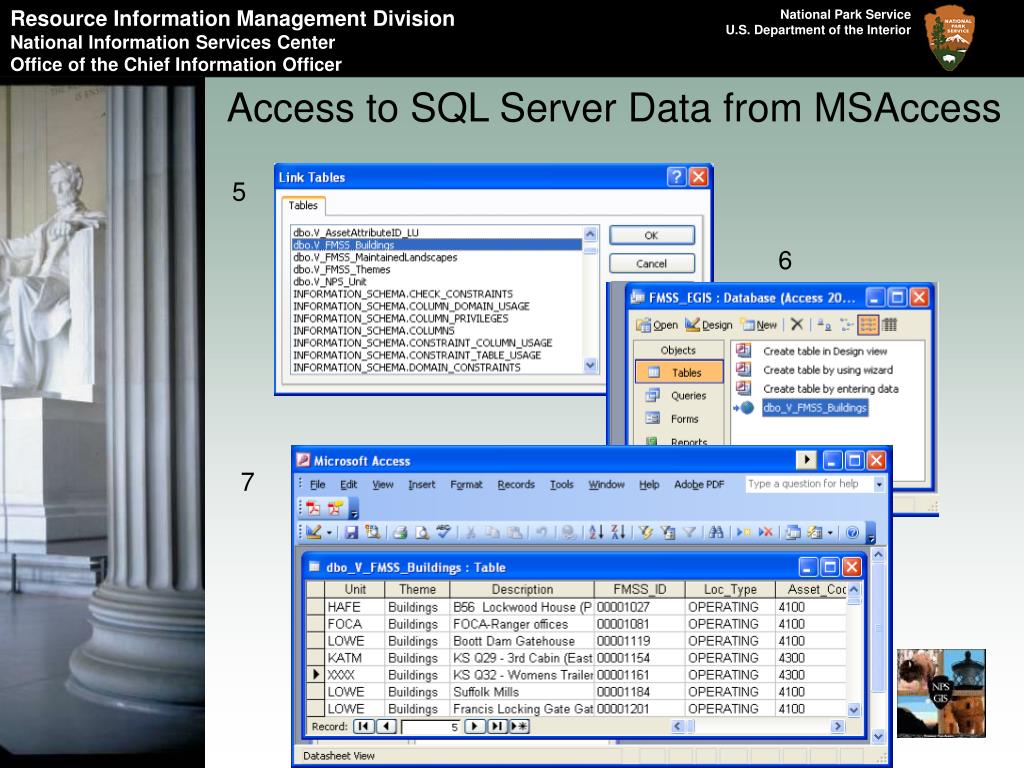Expand the main toolbar options arrow
This screenshot has width=1024, height=768.
871,534
